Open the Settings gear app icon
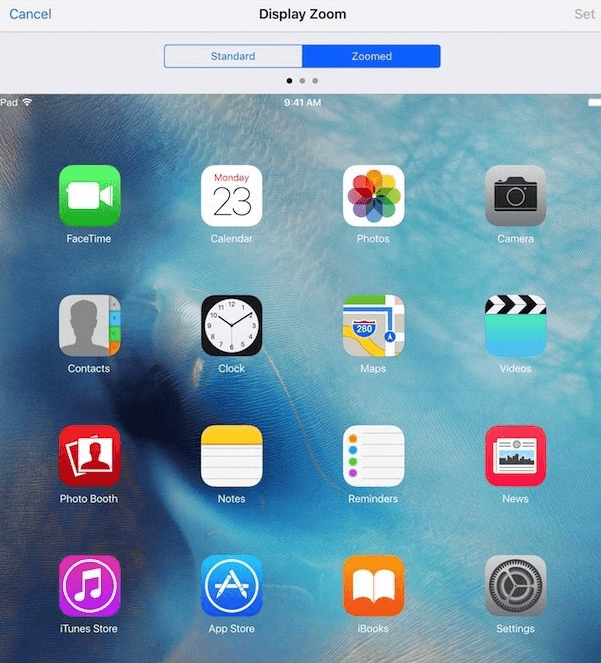This screenshot has height=663, width=601. [516, 586]
